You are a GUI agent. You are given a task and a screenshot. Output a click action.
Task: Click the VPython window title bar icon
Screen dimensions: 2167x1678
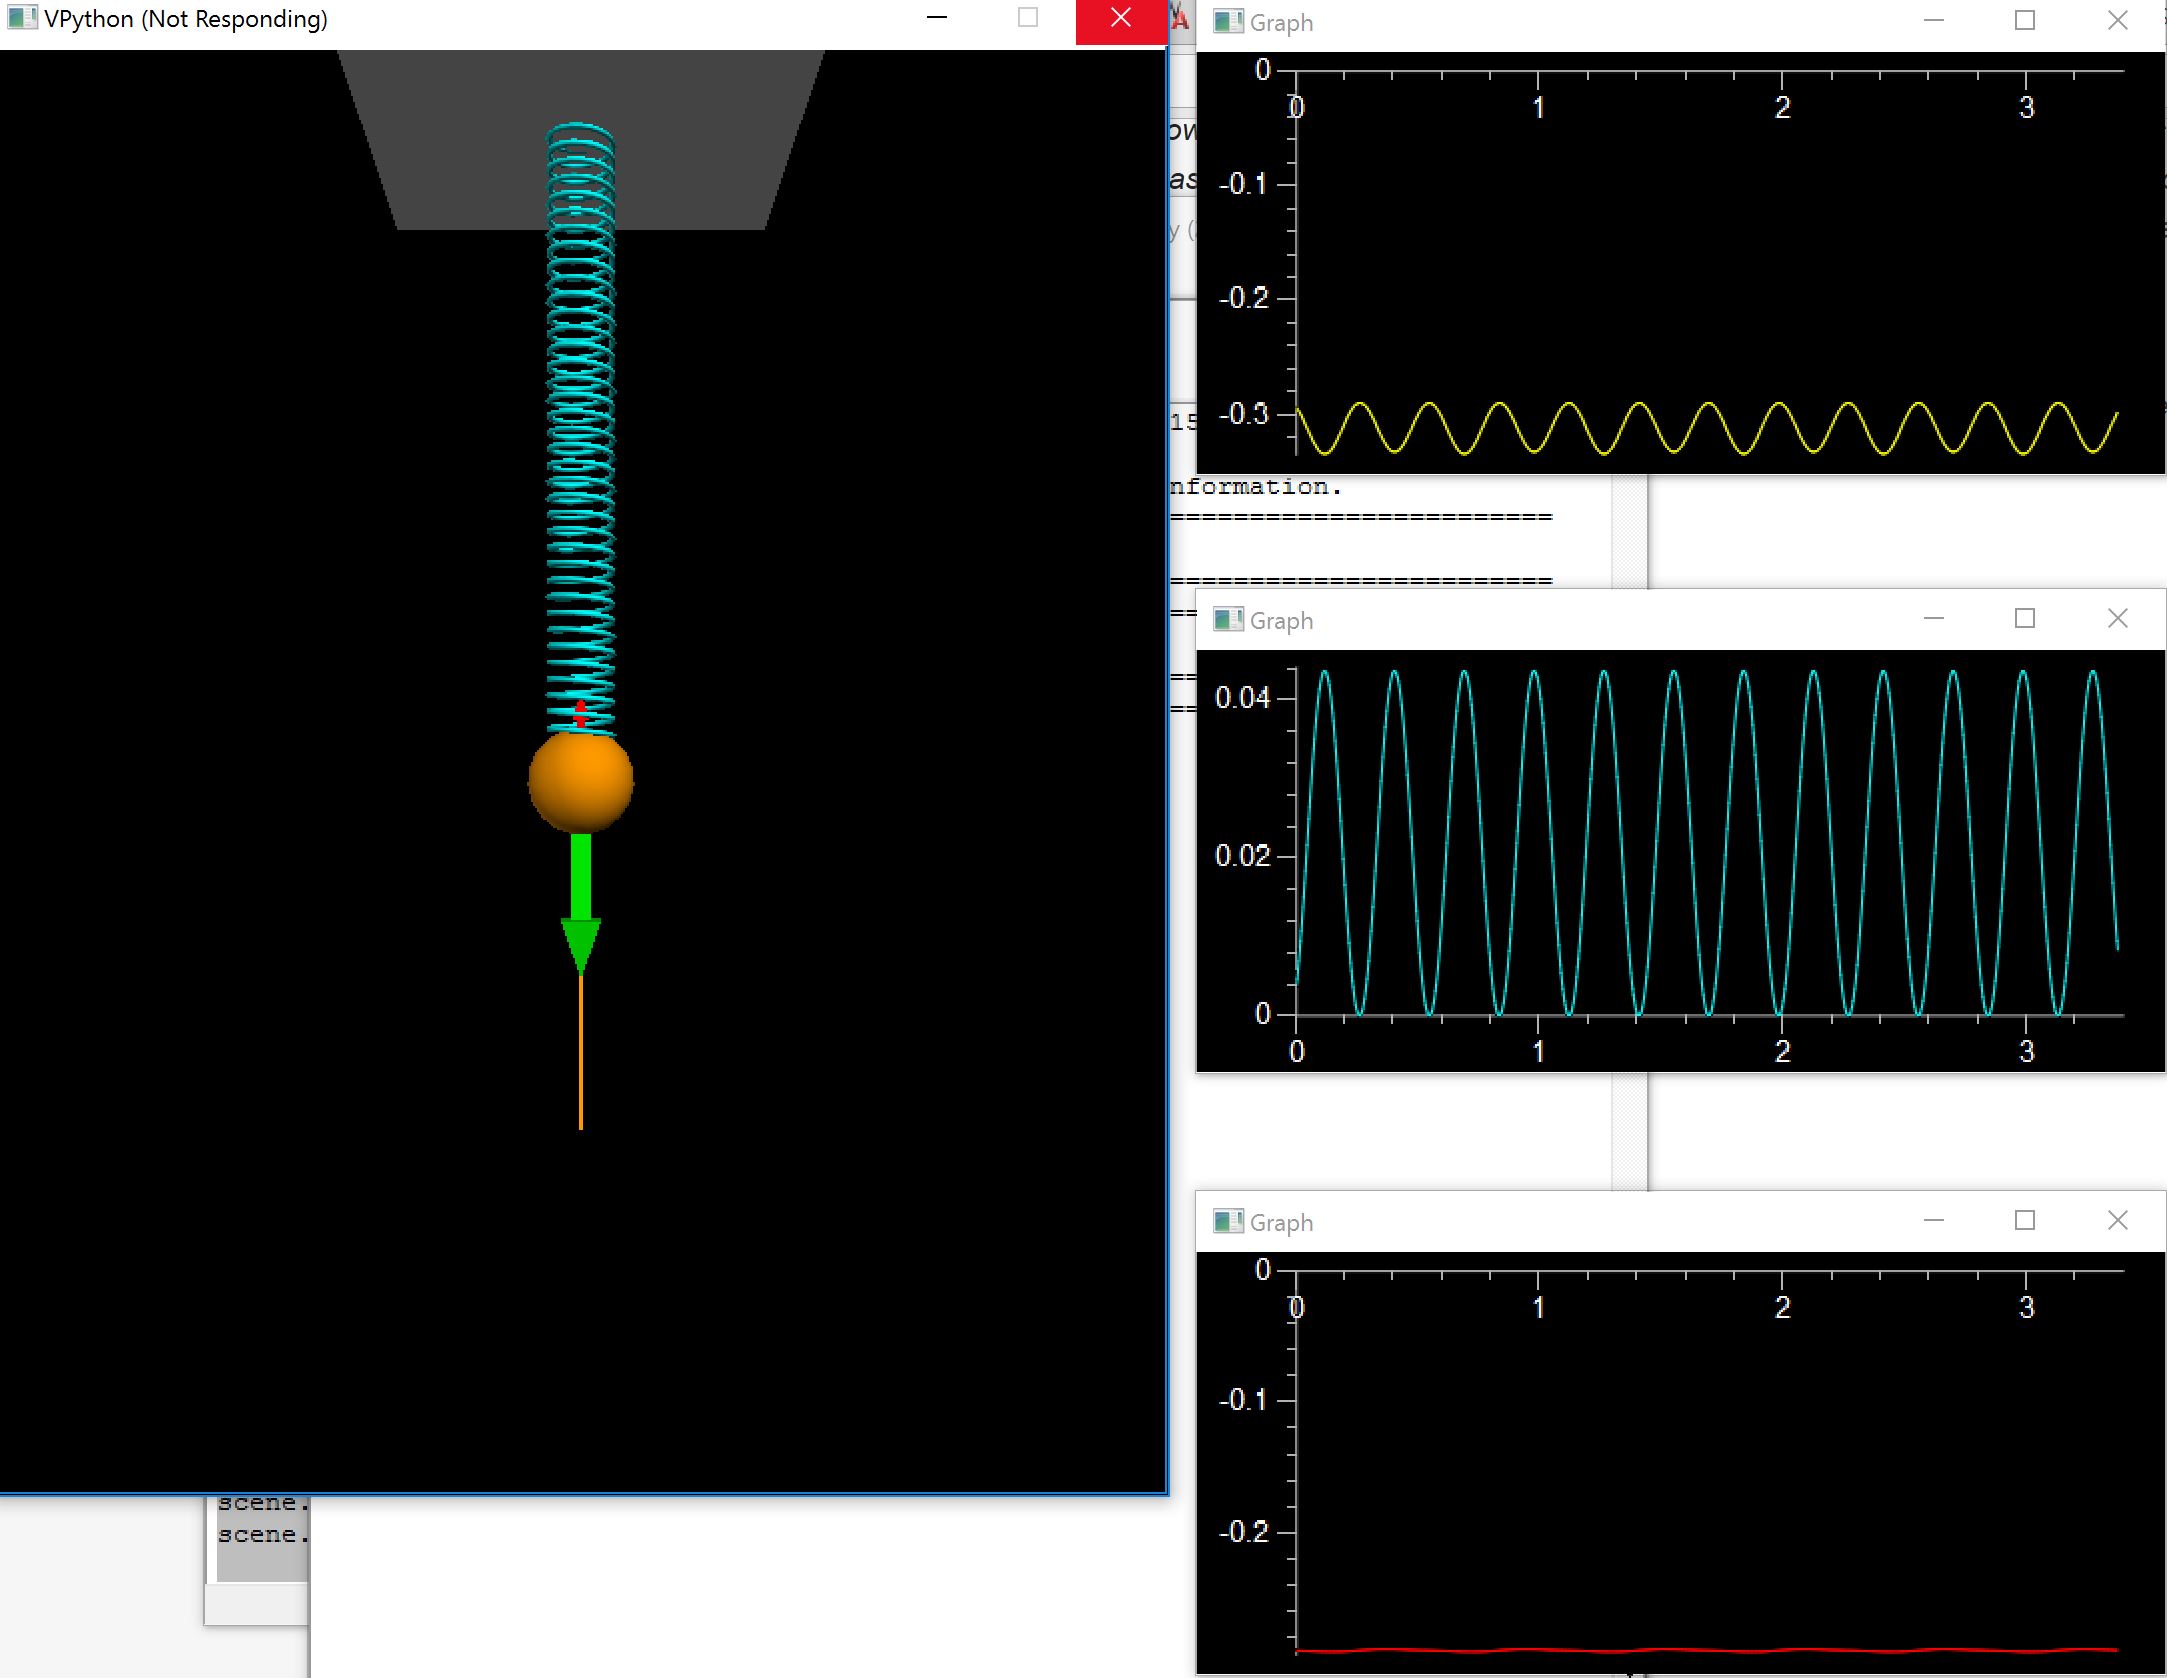pos(20,18)
